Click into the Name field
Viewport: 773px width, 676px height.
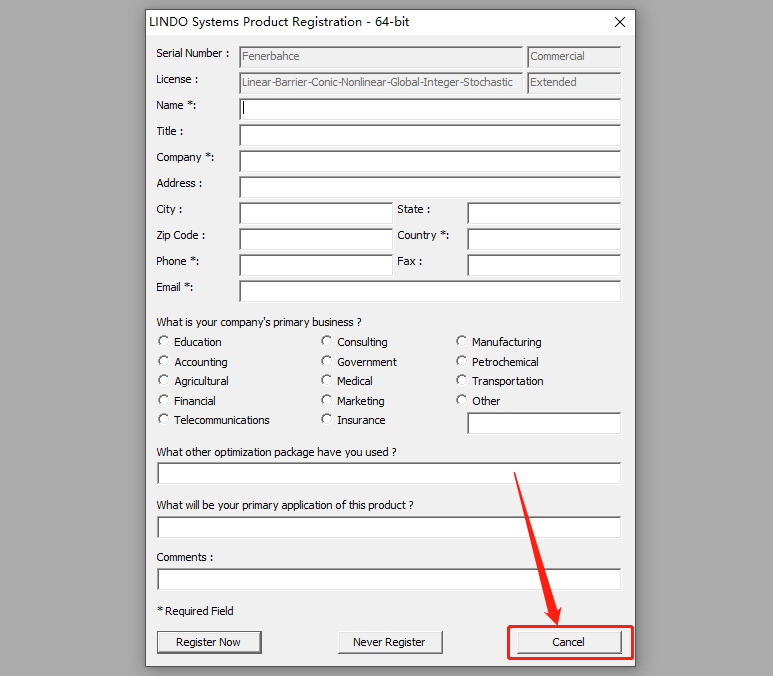430,109
